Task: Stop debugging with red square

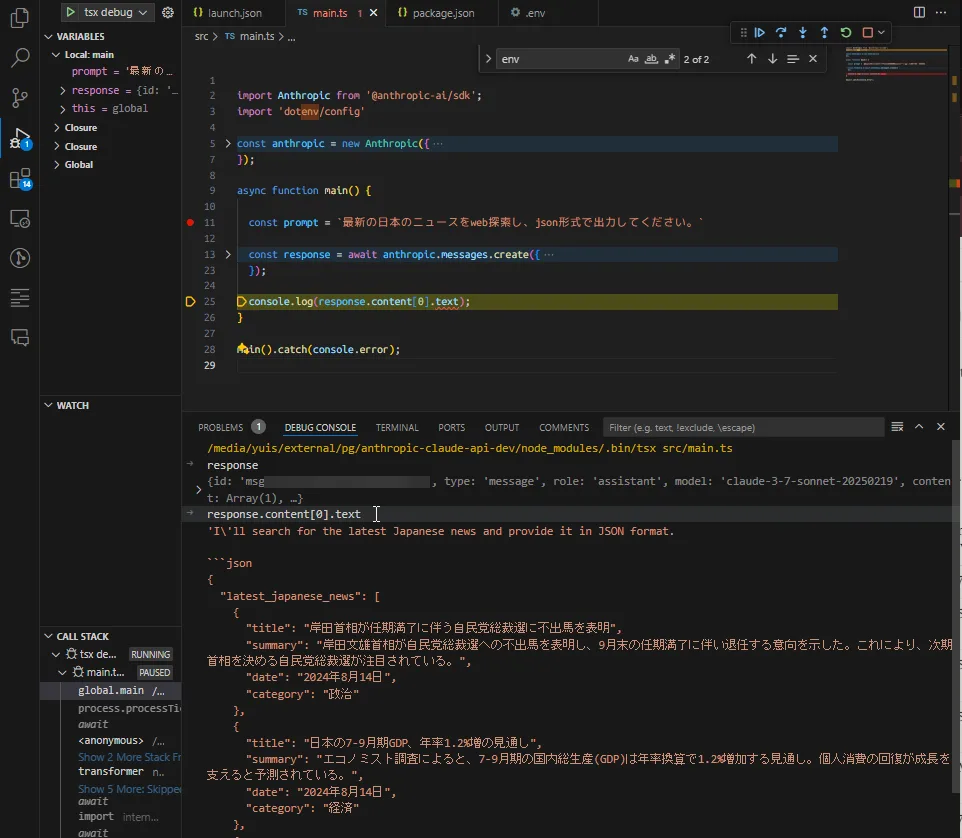Action: click(867, 33)
